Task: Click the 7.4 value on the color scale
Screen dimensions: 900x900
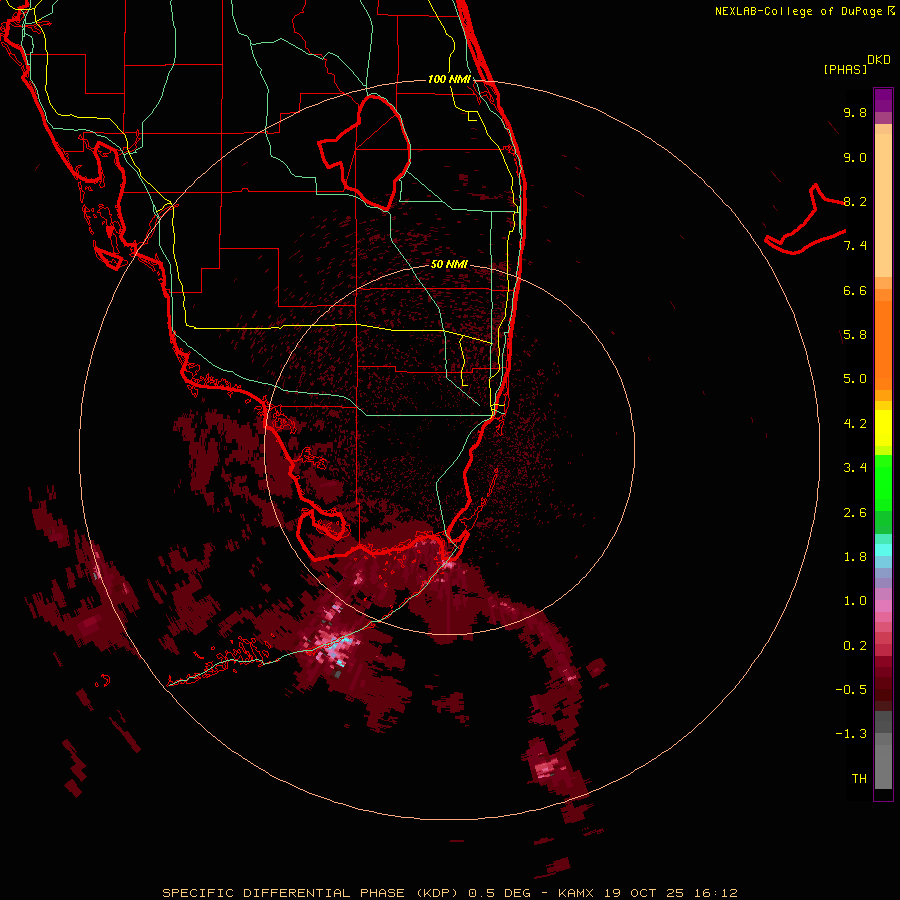Action: (x=855, y=246)
